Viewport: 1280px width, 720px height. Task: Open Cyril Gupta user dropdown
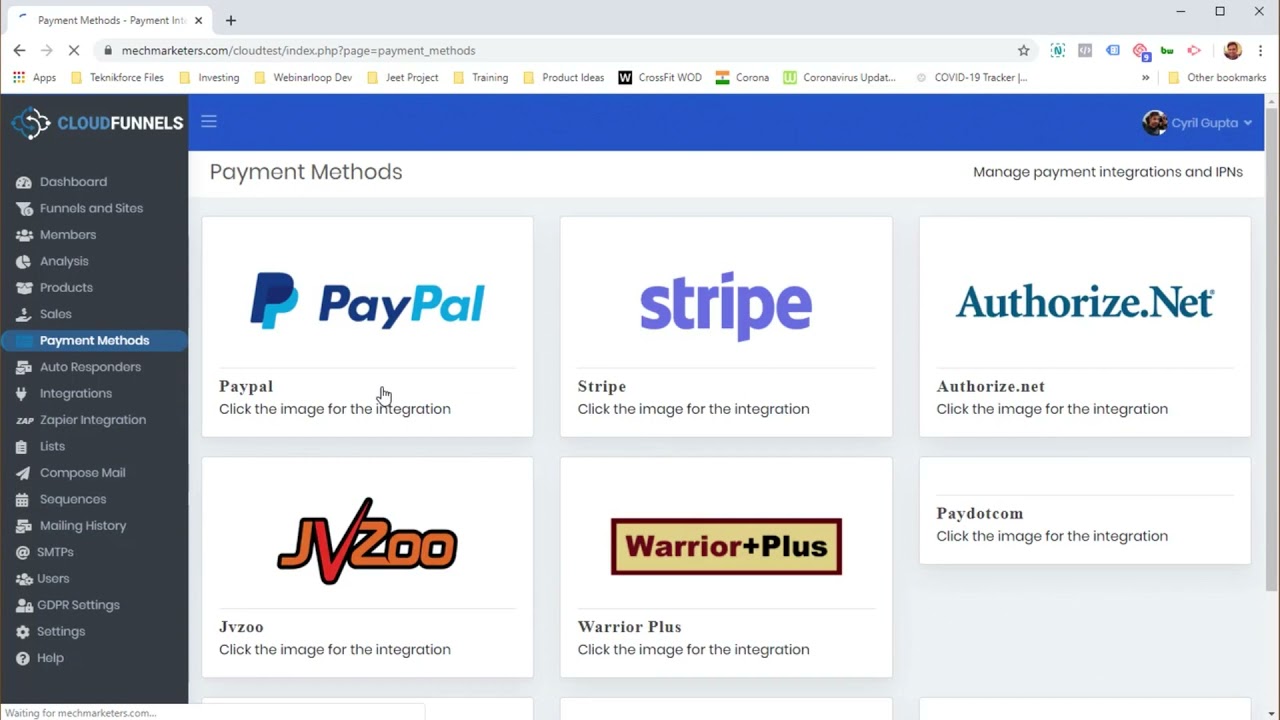(1197, 123)
